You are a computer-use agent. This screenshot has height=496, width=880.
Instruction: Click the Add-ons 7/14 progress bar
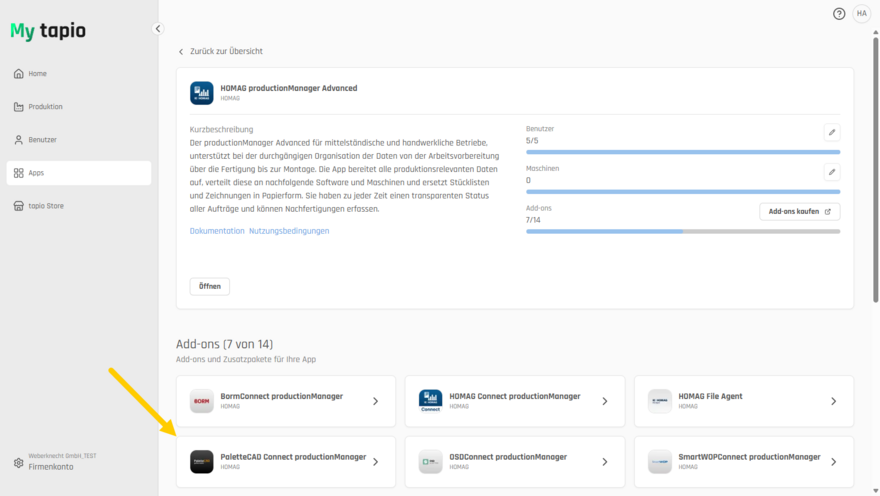click(683, 231)
